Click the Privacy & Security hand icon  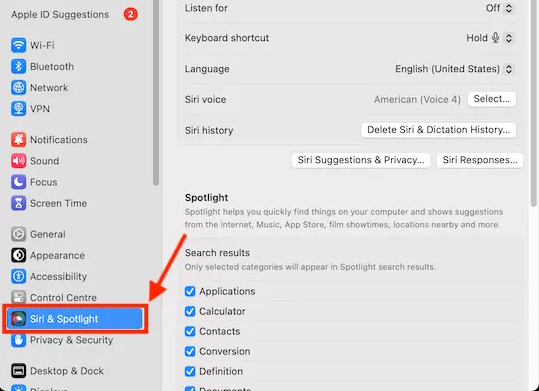coord(19,340)
